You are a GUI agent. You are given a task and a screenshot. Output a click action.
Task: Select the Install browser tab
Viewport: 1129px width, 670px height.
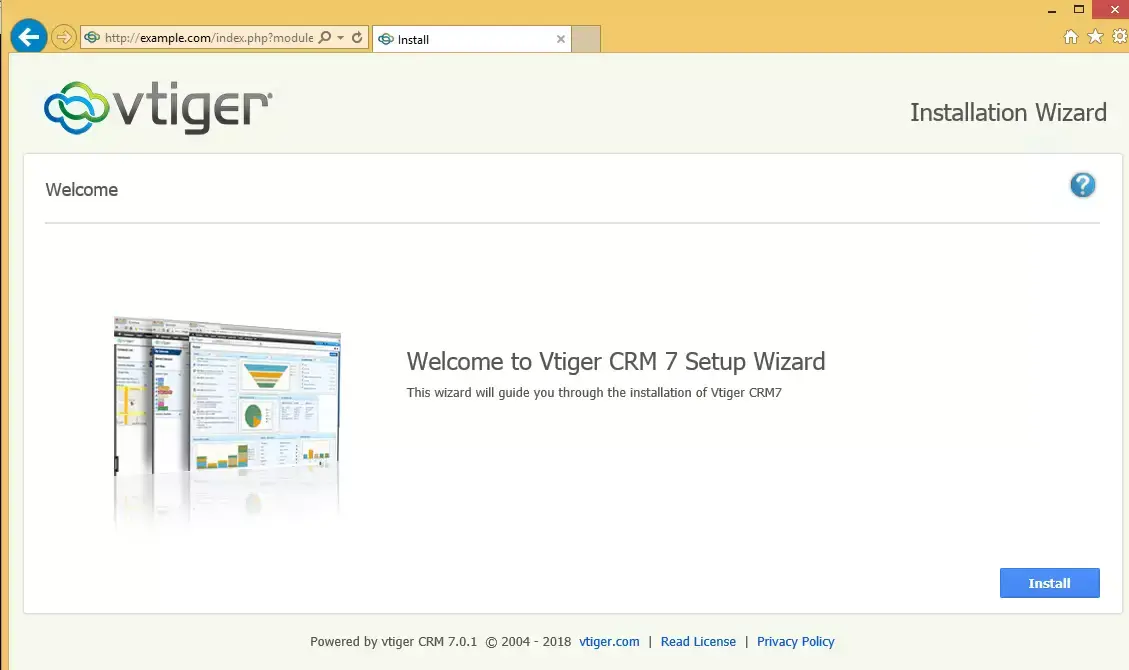click(472, 39)
